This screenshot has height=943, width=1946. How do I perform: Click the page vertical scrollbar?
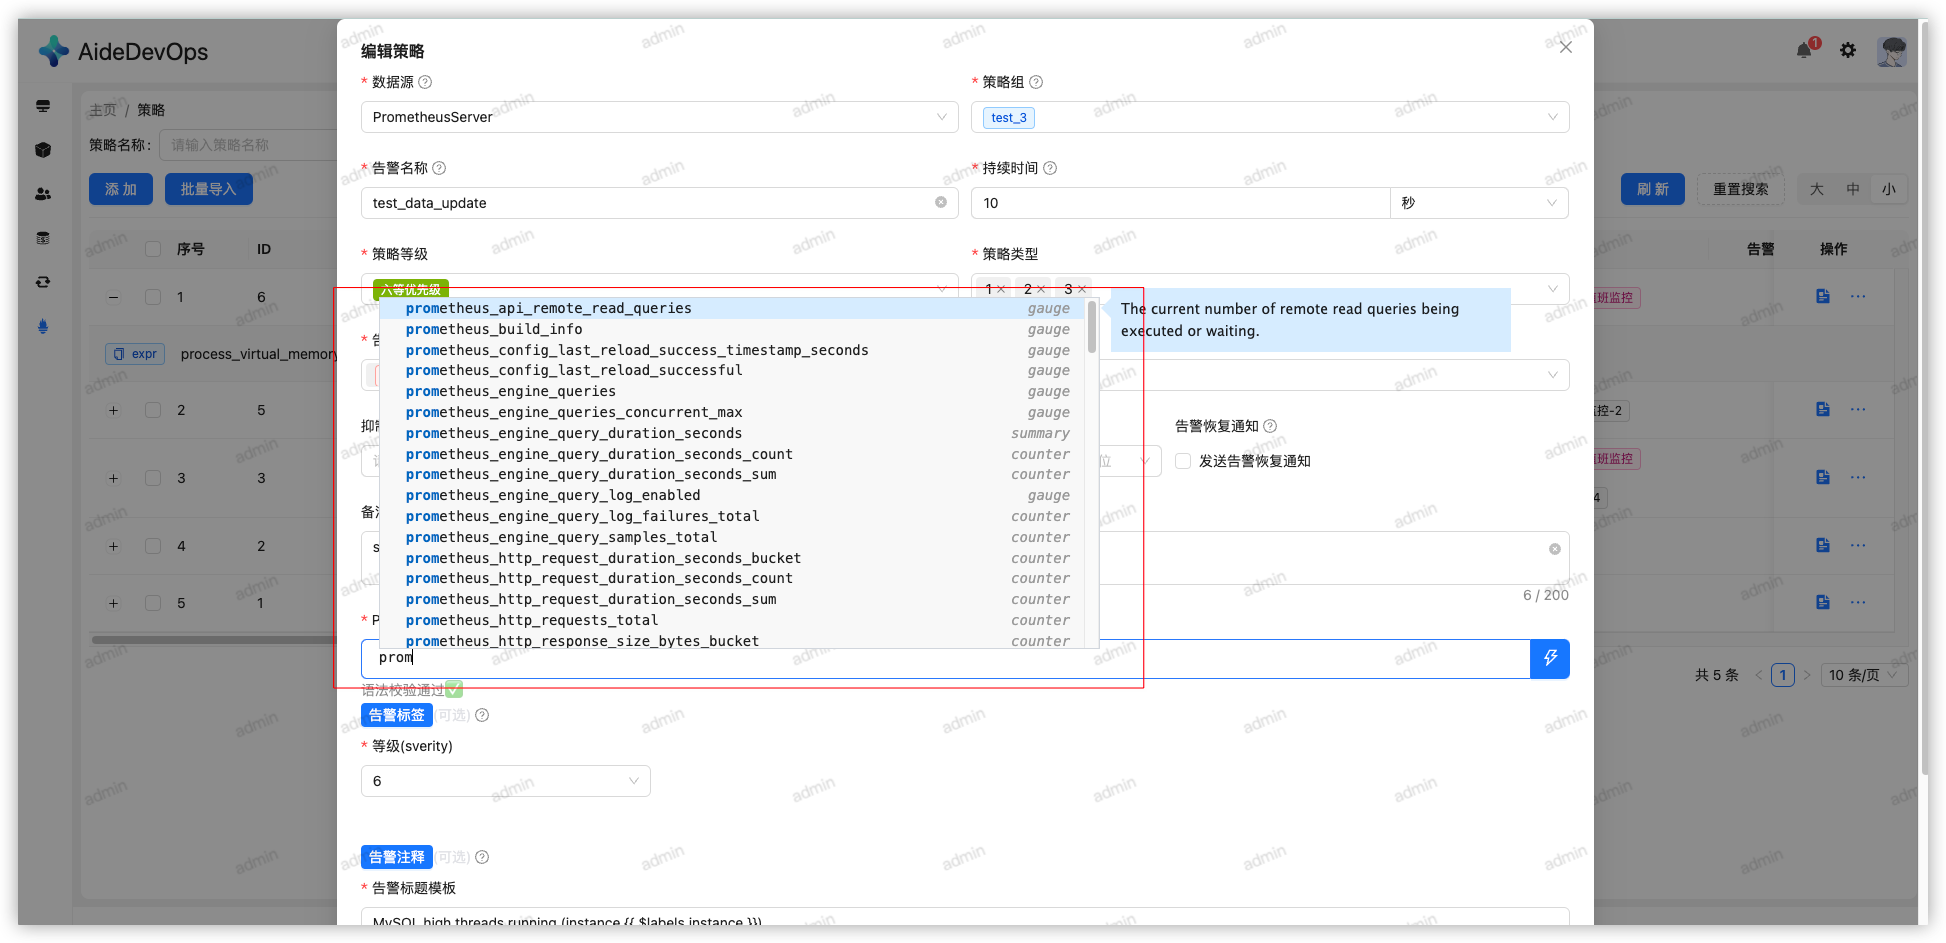tap(1923, 400)
